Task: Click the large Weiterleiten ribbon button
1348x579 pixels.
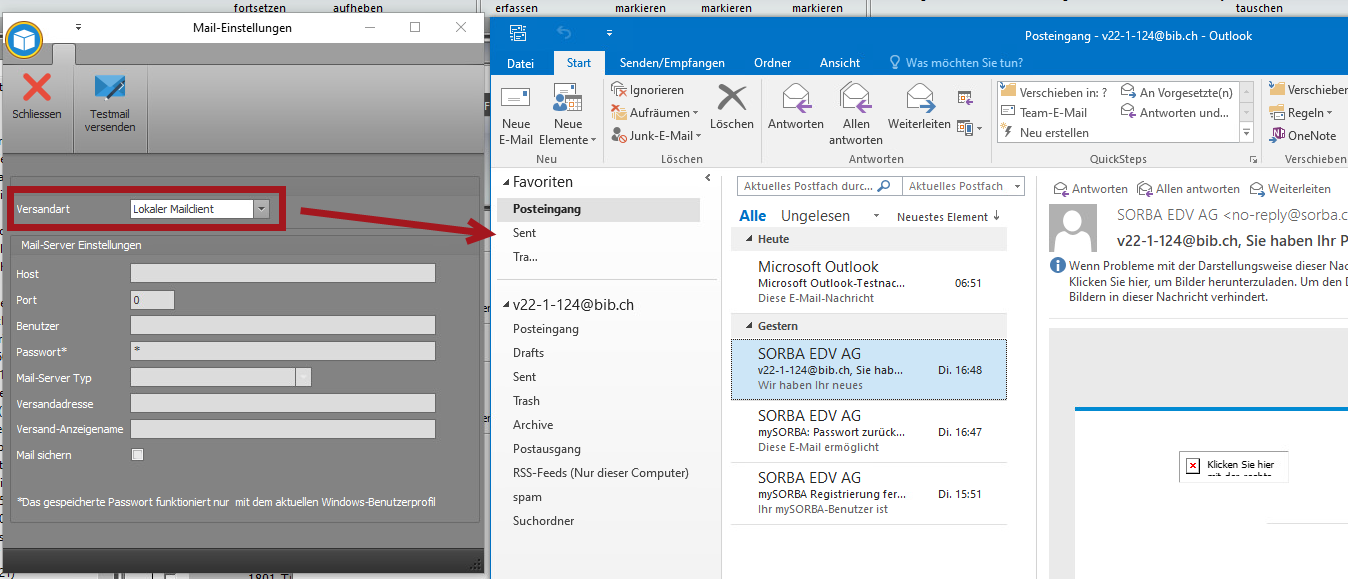Action: point(919,106)
